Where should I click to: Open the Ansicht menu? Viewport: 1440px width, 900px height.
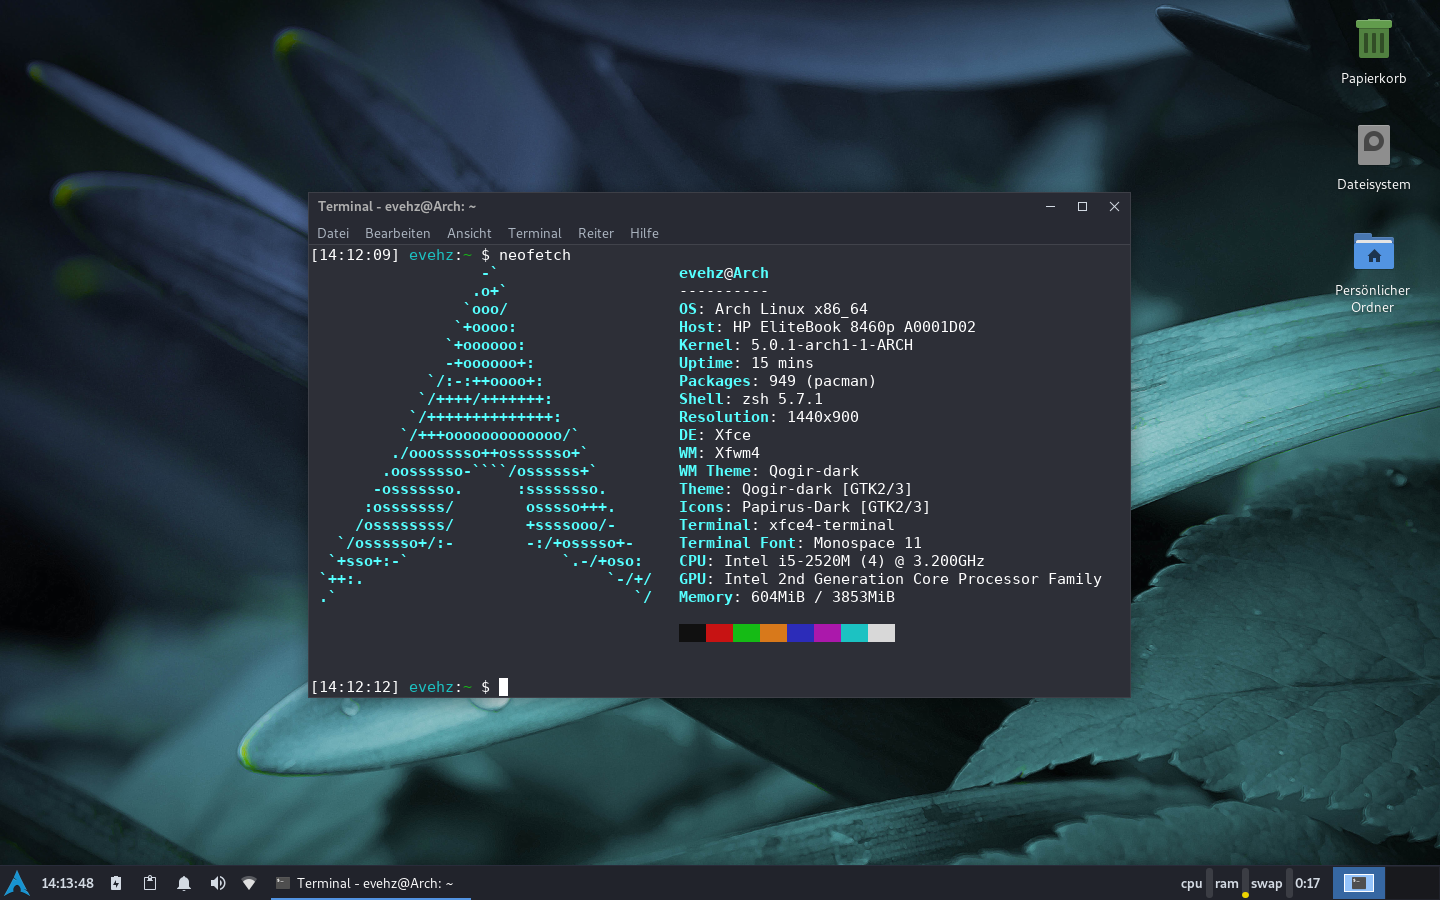pyautogui.click(x=469, y=233)
